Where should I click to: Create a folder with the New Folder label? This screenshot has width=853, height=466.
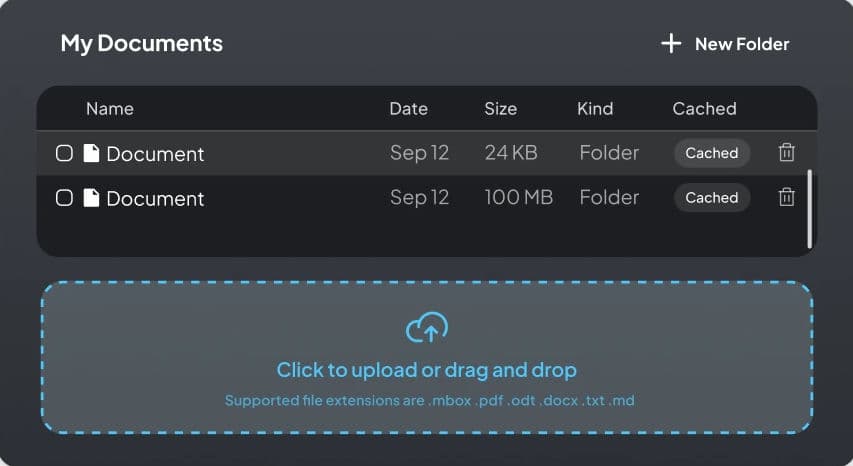742,44
